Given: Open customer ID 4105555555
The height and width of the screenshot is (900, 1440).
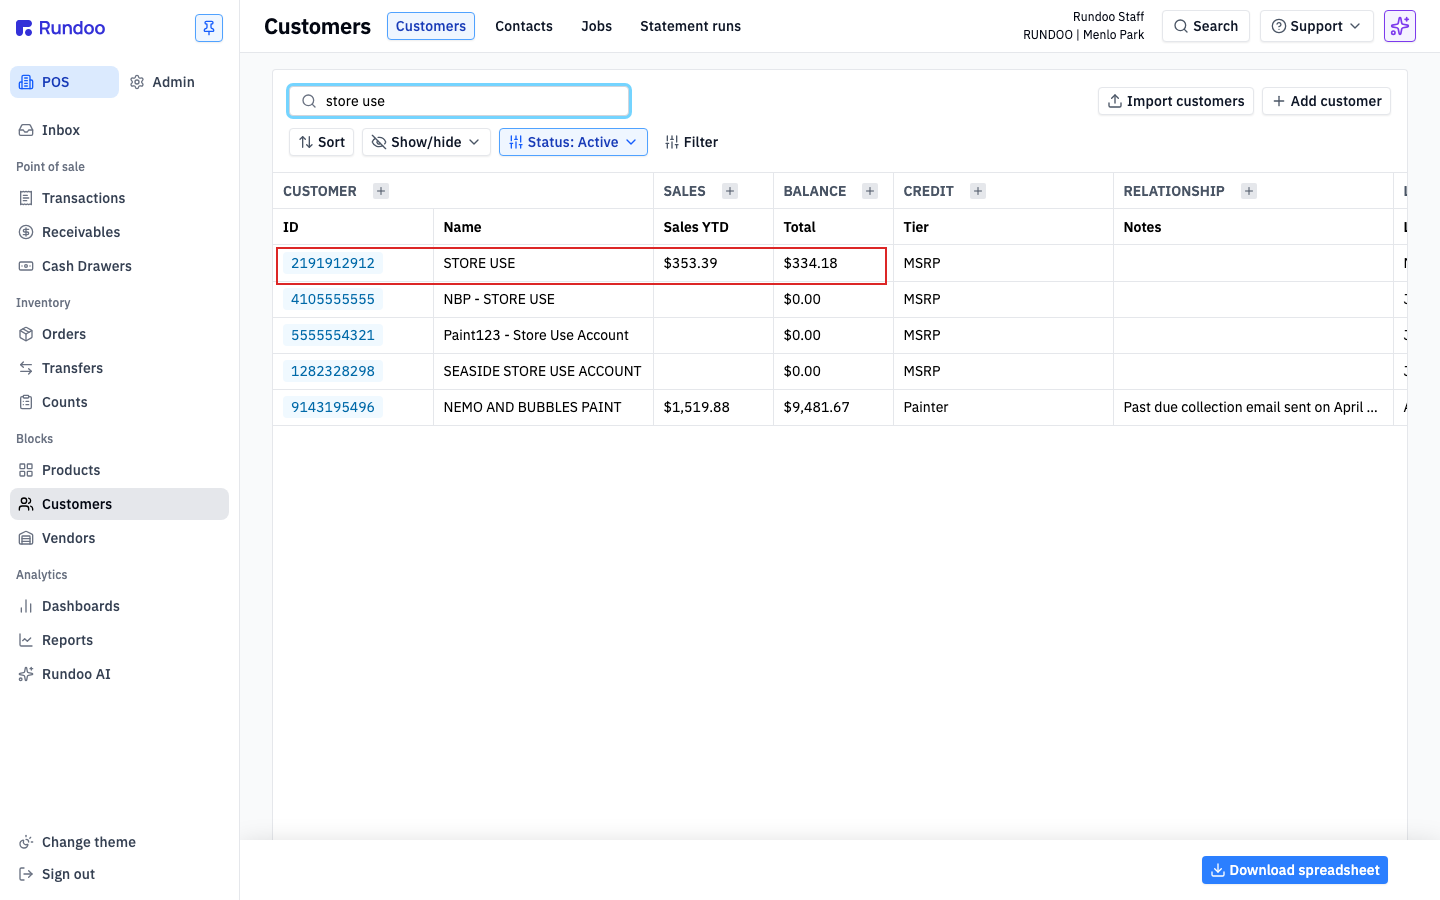Looking at the screenshot, I should click(x=333, y=299).
